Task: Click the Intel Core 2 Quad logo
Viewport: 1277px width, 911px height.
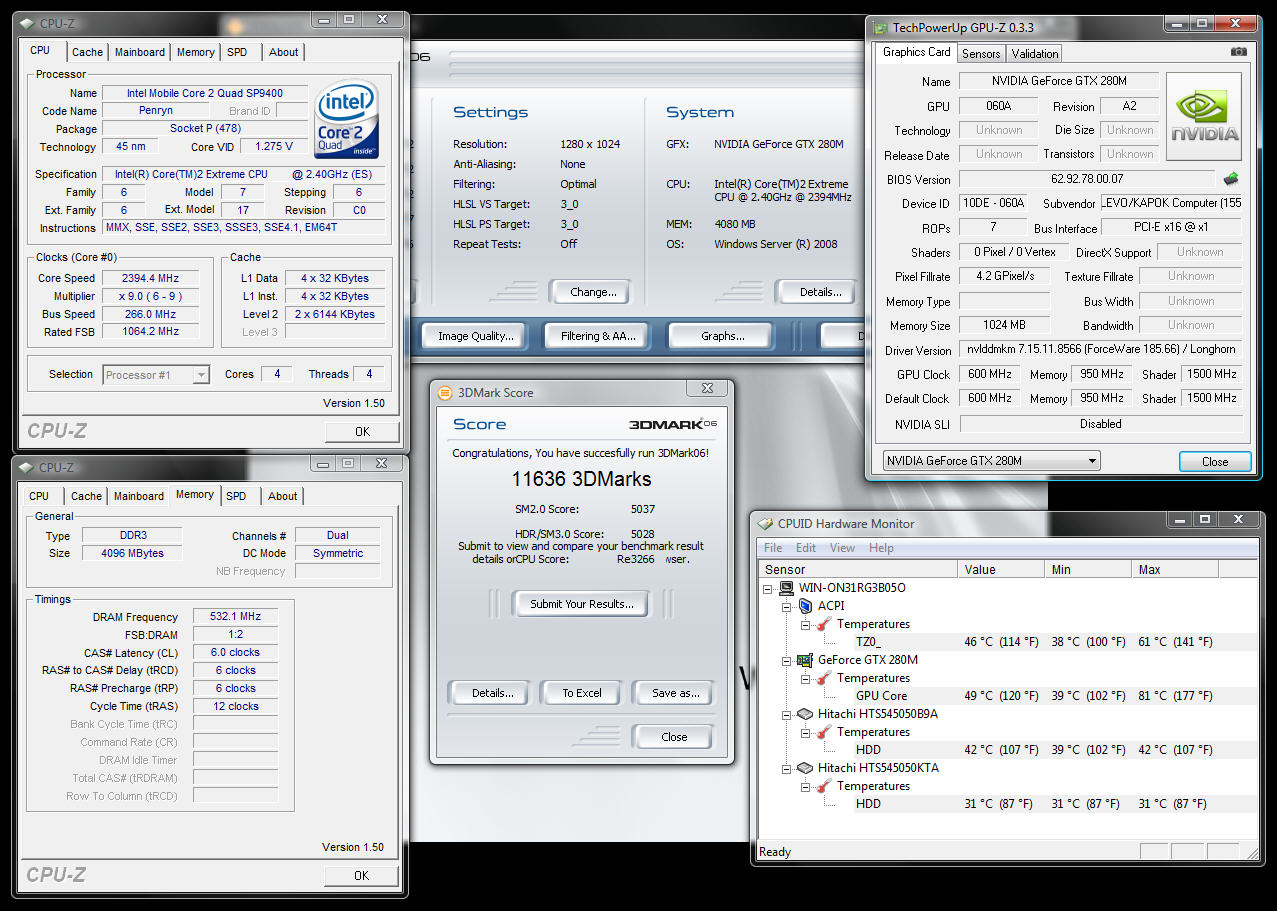Action: click(347, 118)
